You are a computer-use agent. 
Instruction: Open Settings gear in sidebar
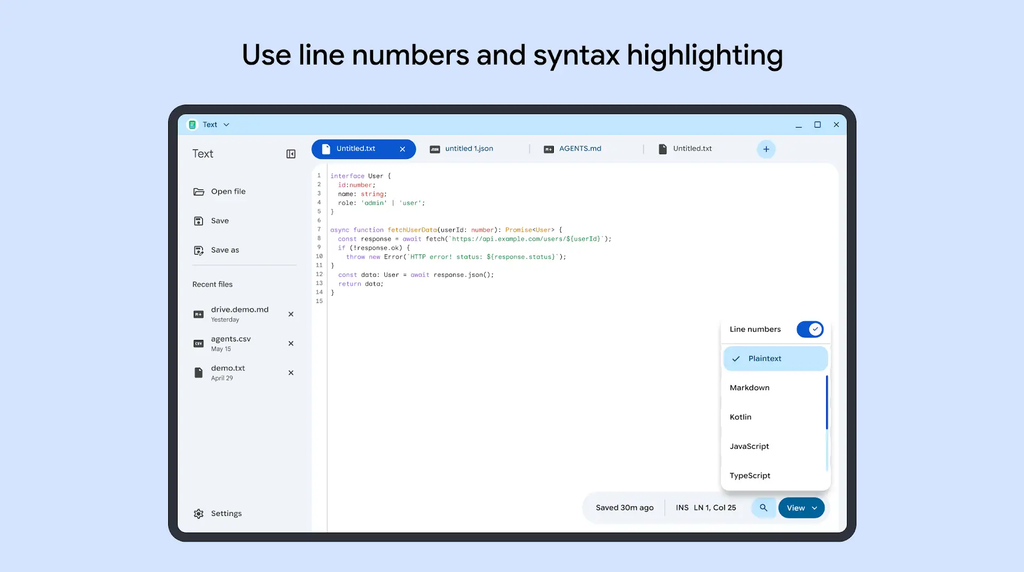pyautogui.click(x=199, y=514)
